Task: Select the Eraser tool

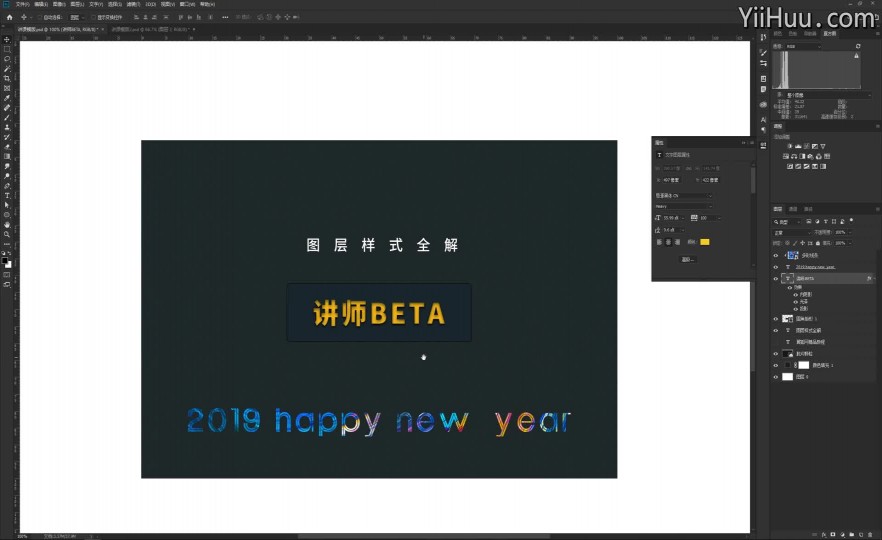Action: click(7, 146)
